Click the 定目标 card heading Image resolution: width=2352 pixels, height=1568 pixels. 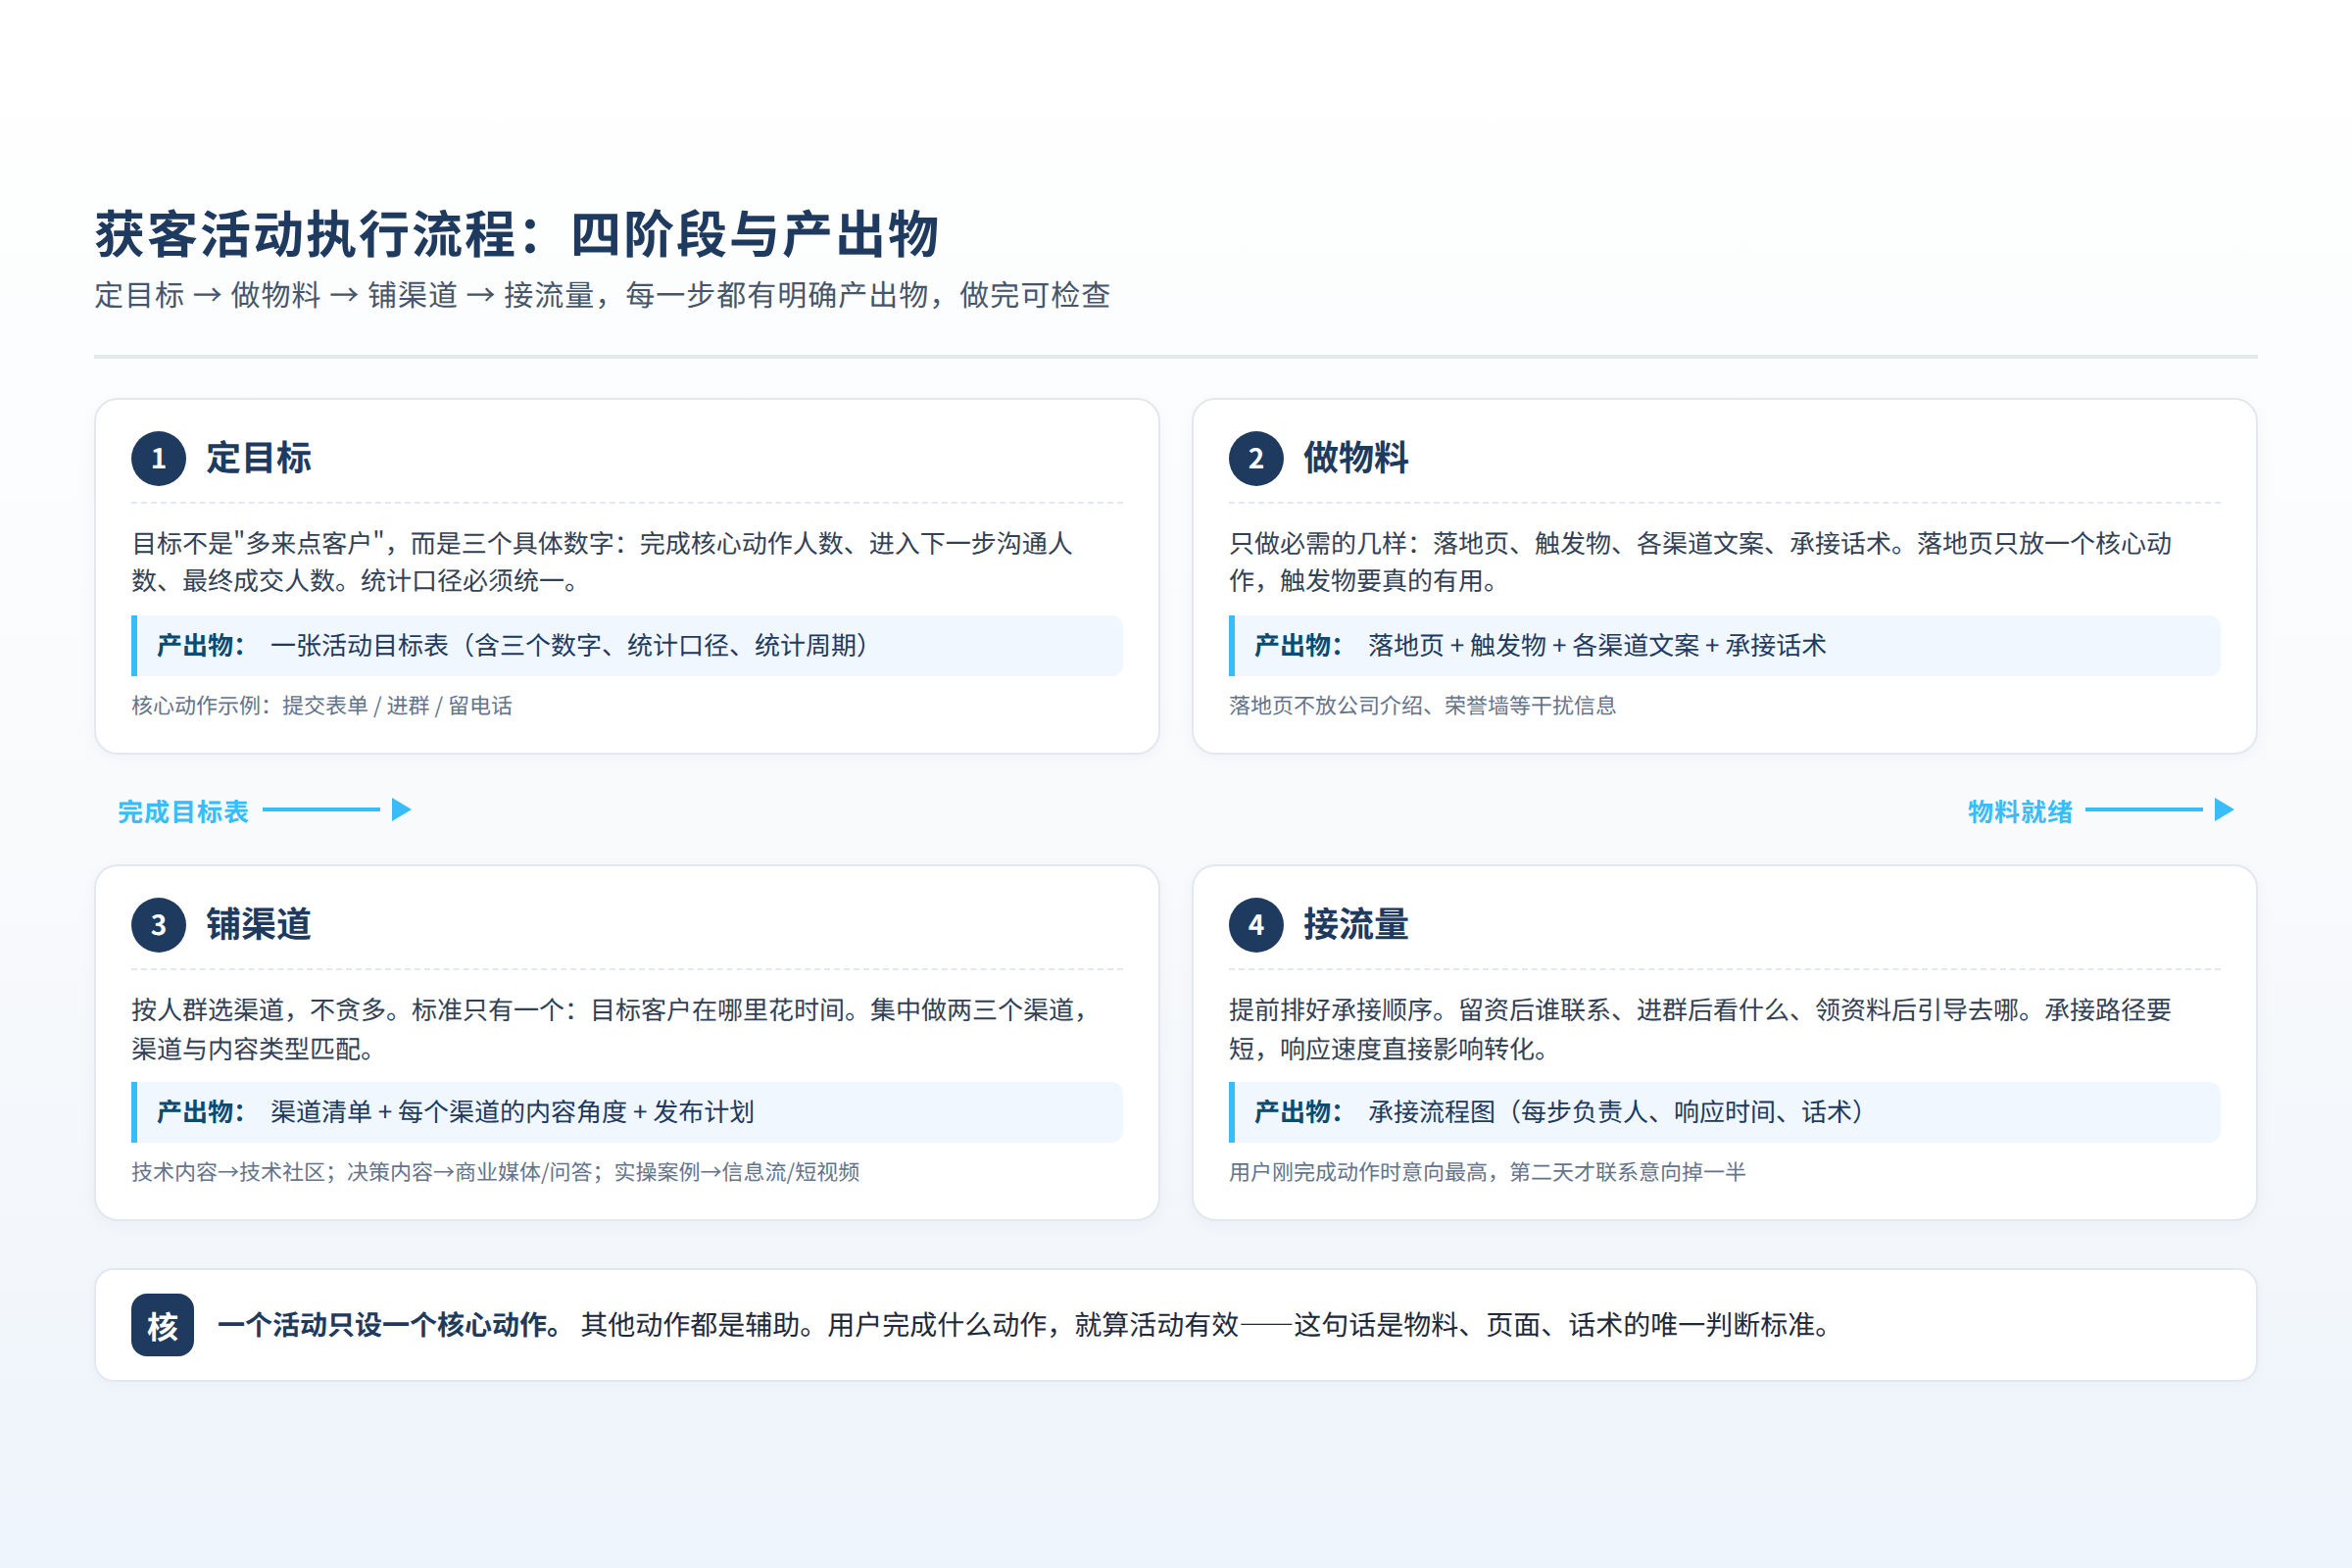pyautogui.click(x=259, y=458)
